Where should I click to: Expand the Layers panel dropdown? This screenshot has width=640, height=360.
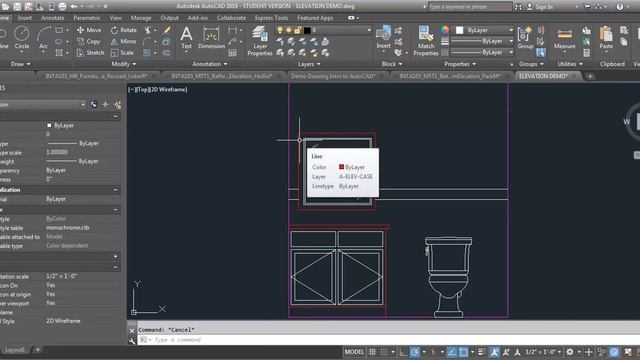[x=309, y=64]
